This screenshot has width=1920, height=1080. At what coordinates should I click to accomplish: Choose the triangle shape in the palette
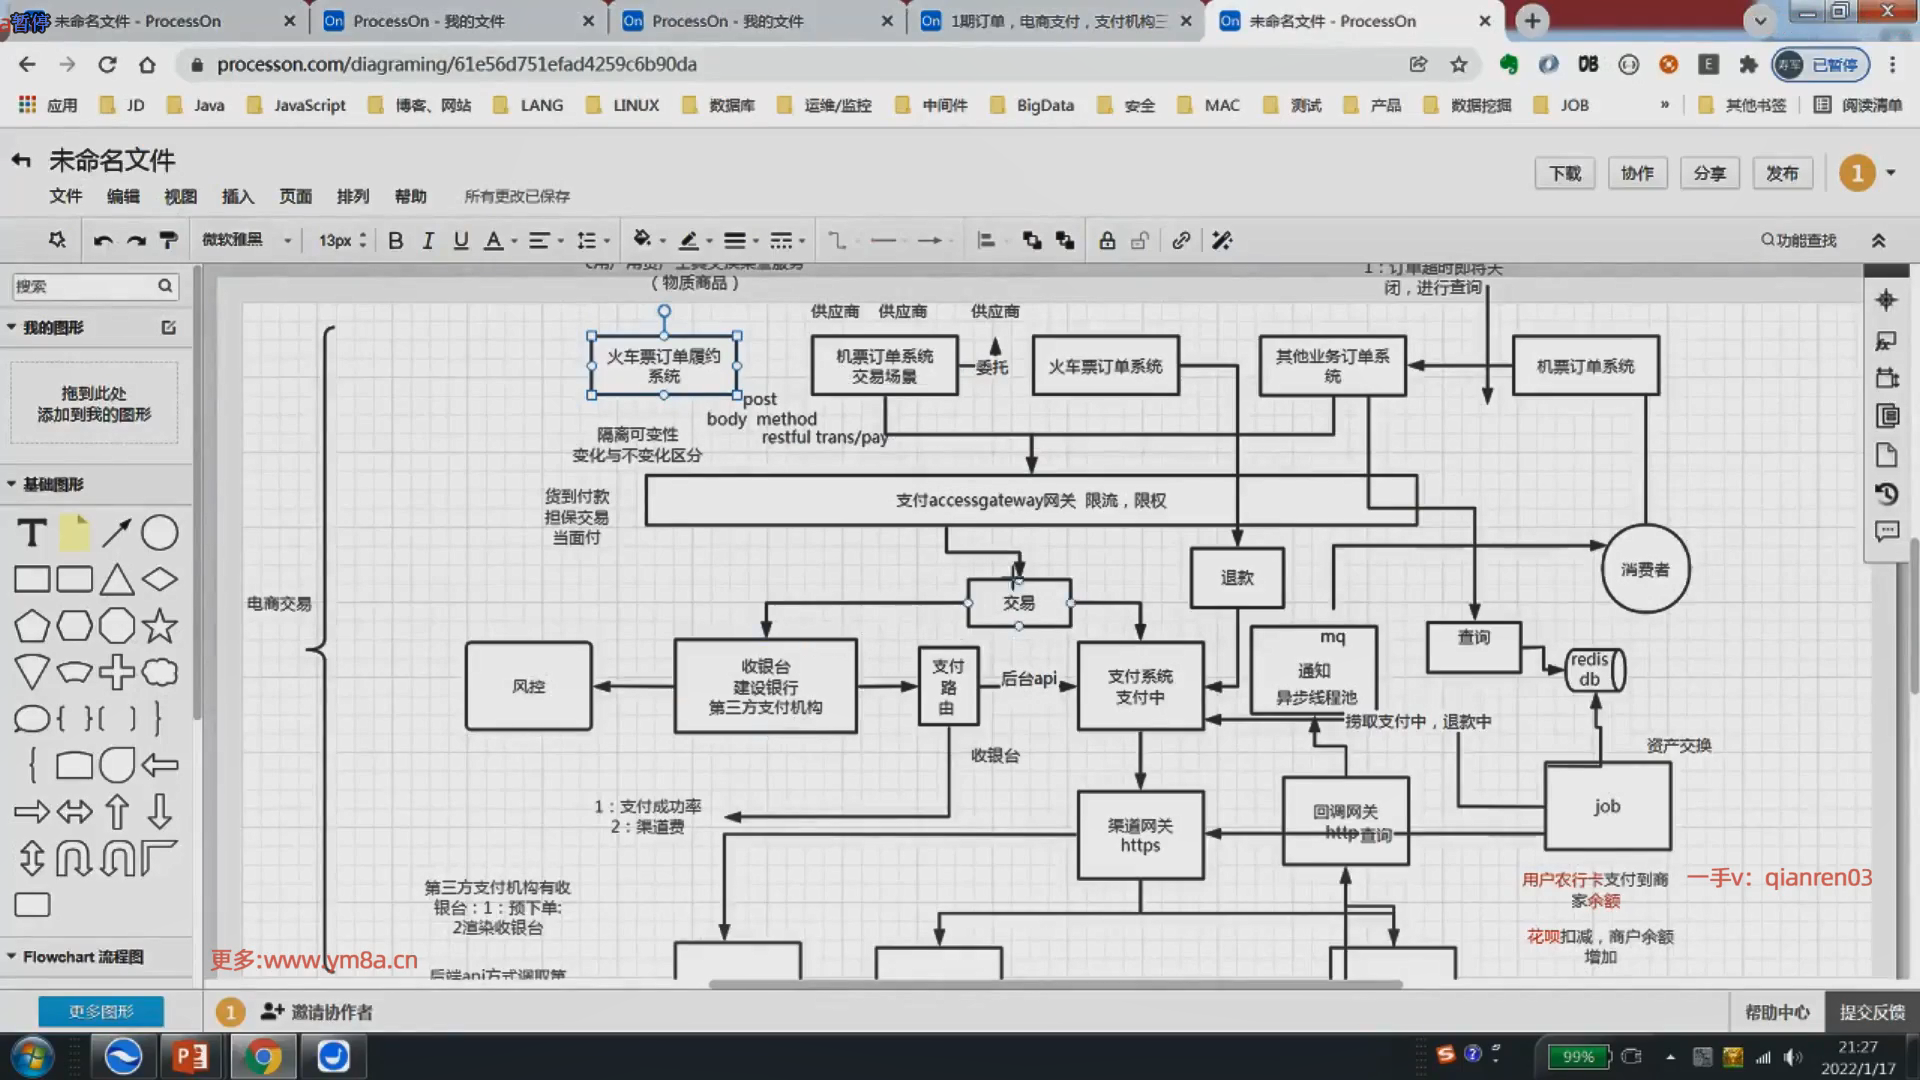click(116, 580)
